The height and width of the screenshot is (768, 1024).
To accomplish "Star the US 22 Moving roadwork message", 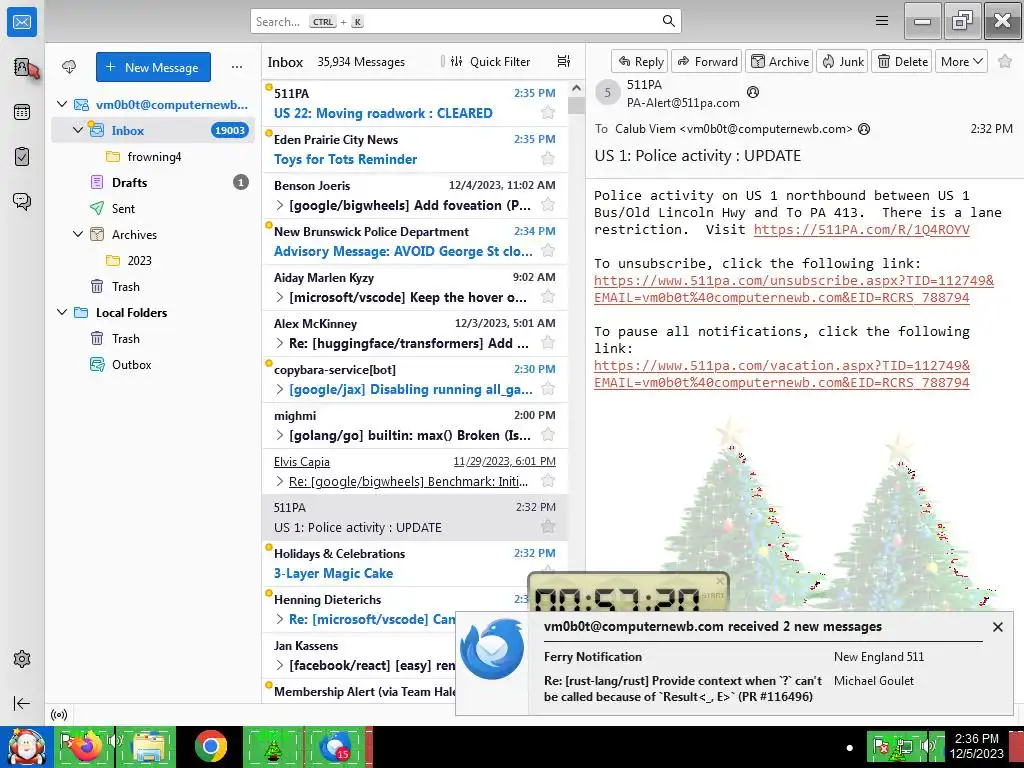I will (x=548, y=113).
